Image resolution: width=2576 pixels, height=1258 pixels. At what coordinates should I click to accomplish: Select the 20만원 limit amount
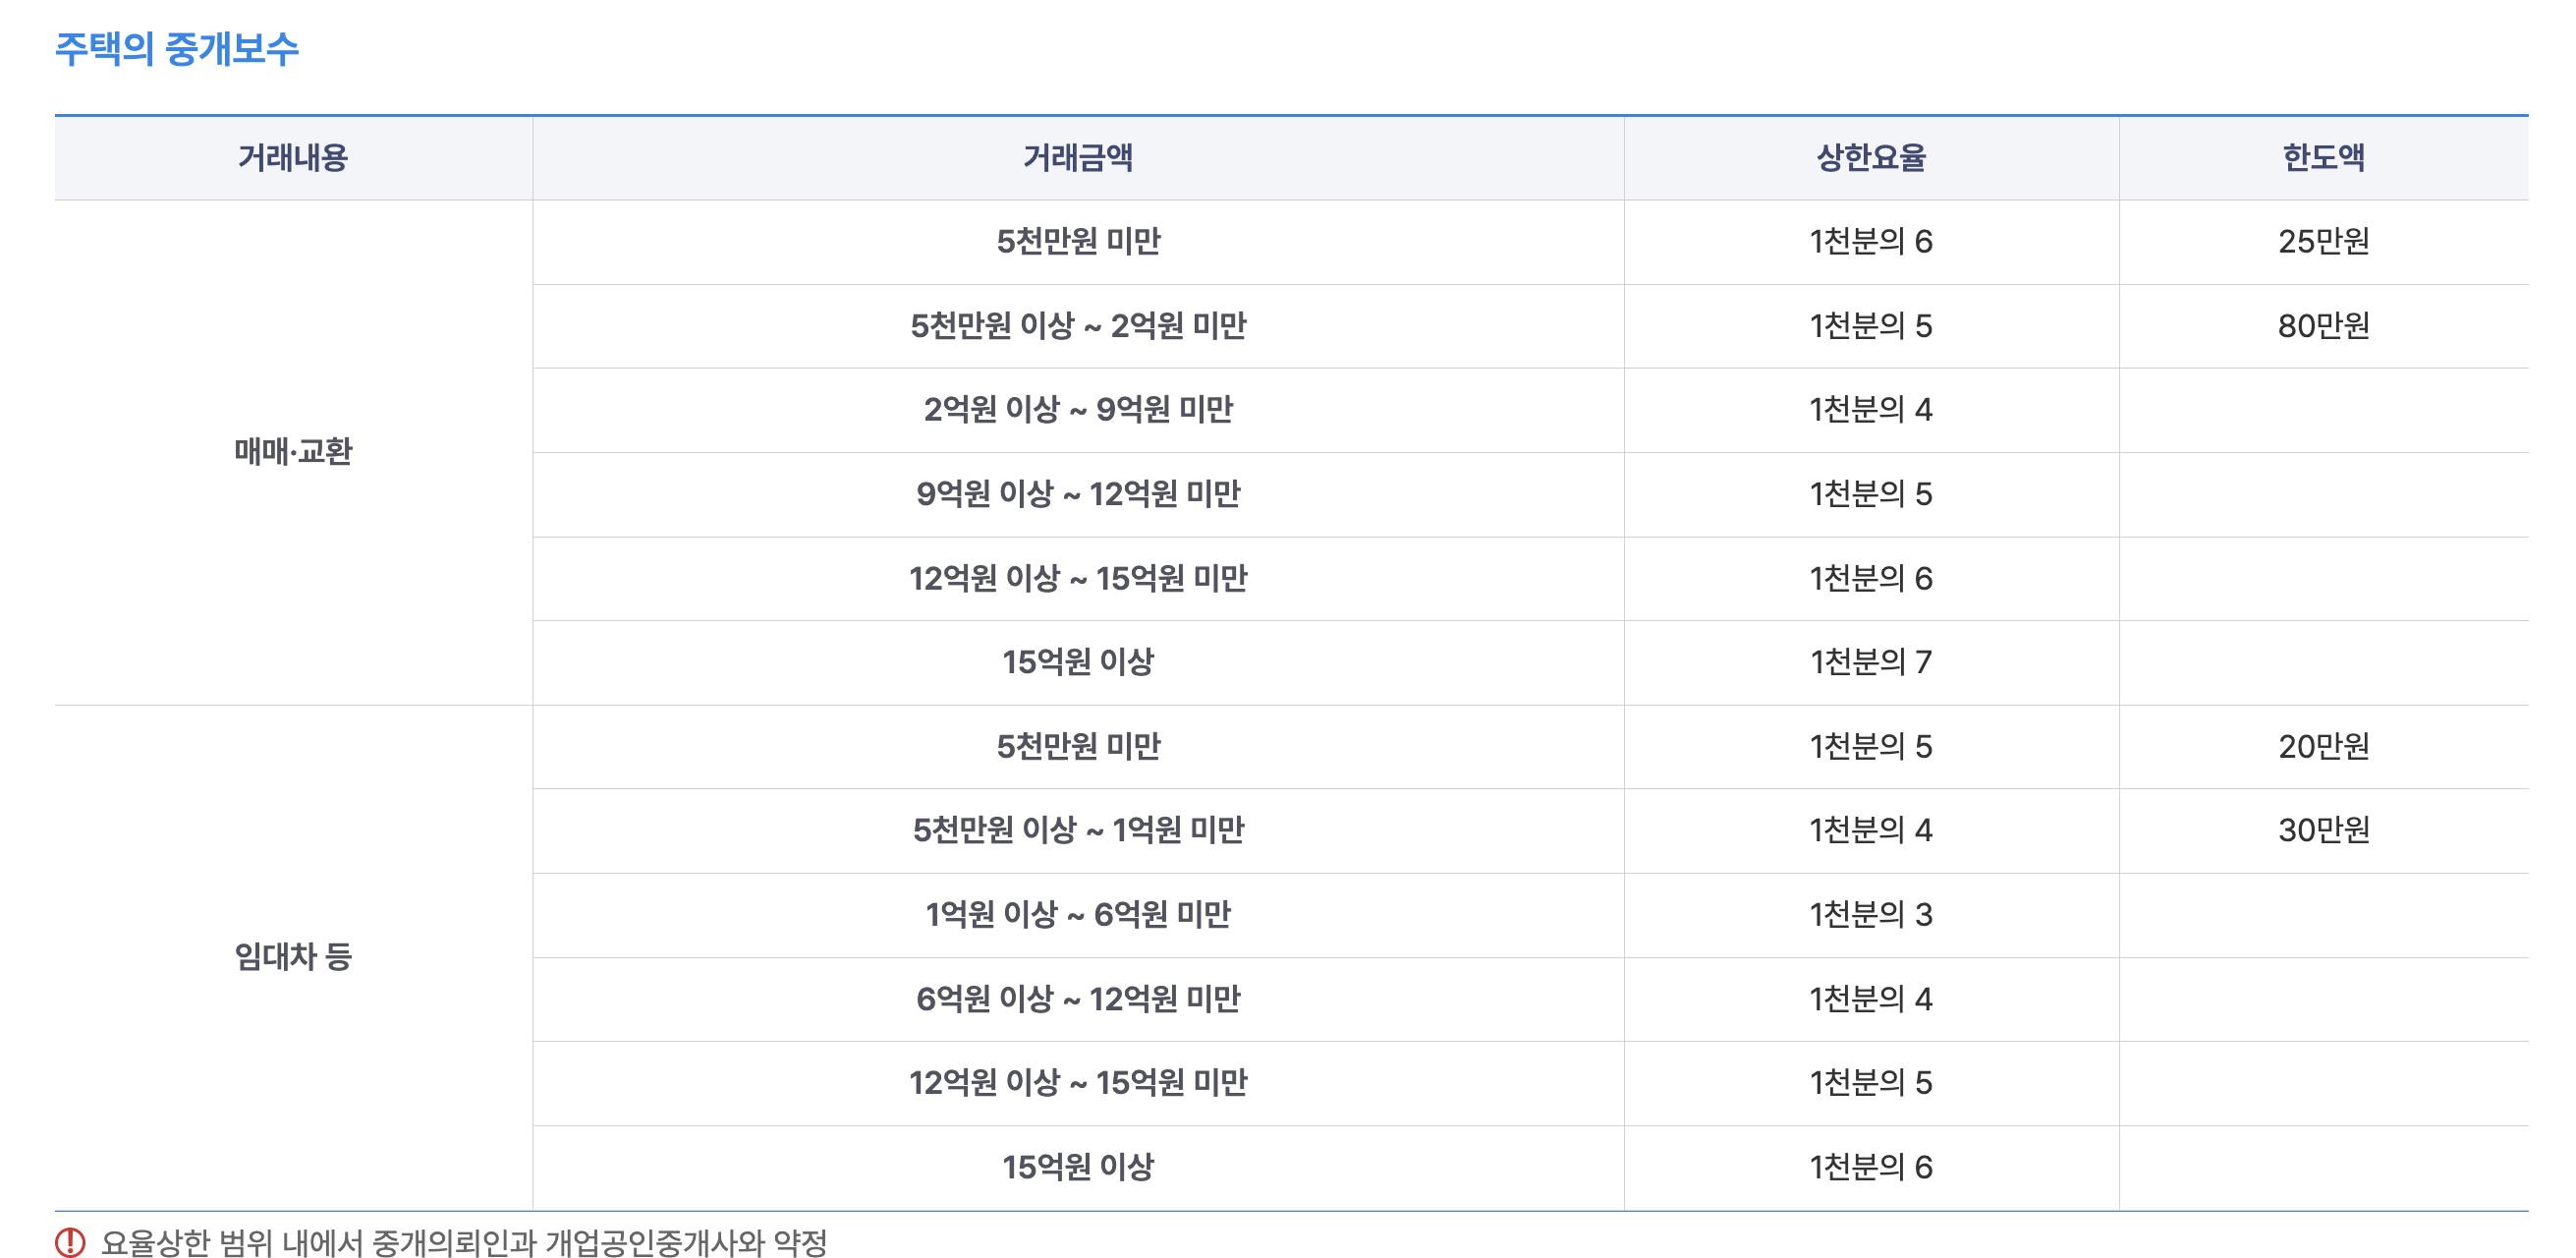pos(2326,746)
